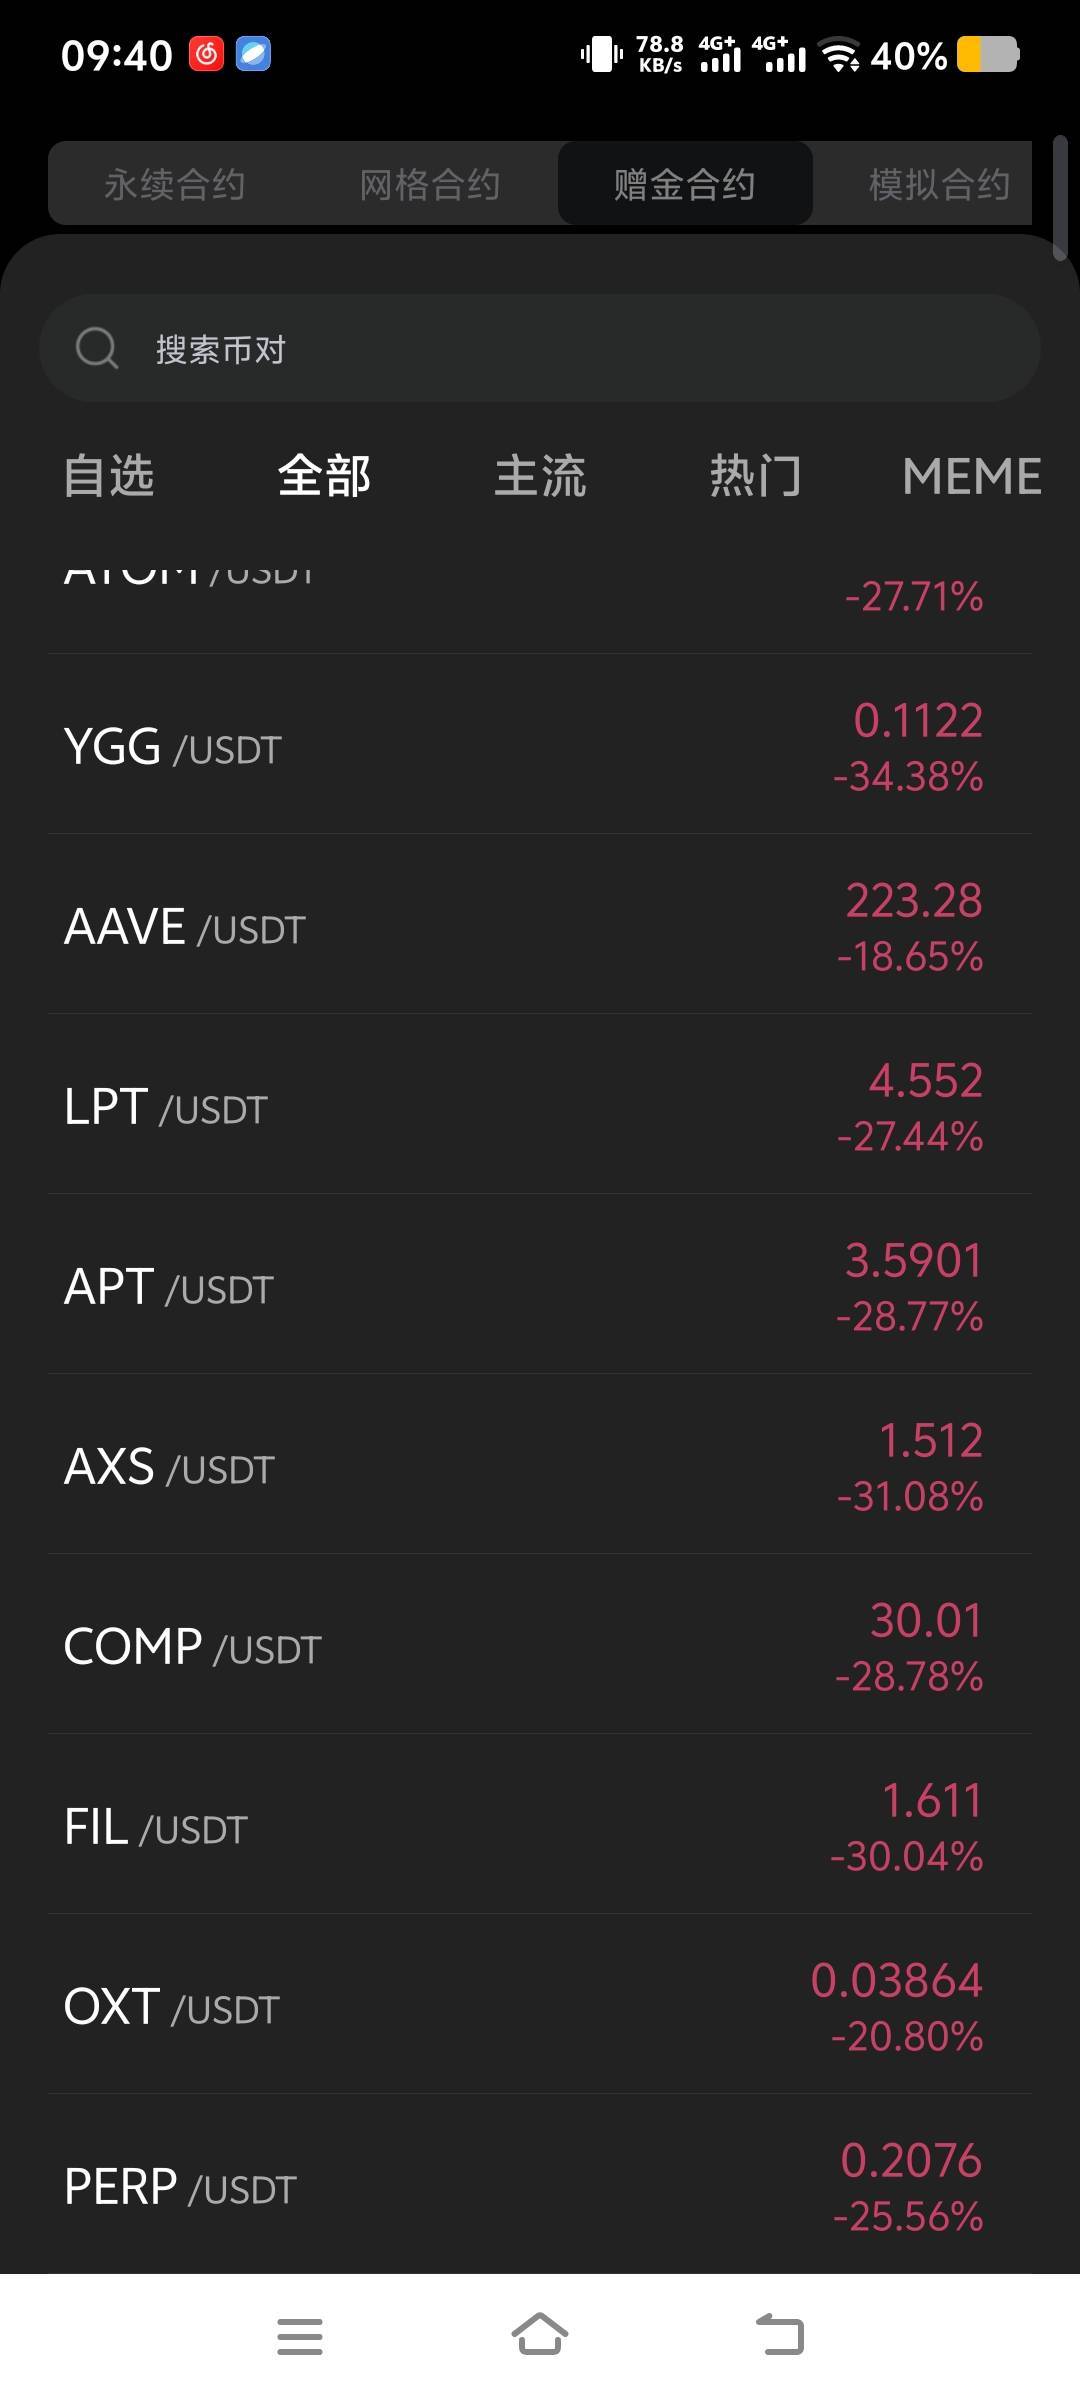Image resolution: width=1080 pixels, height=2400 pixels.
Task: Open the YGG/USDT trading pair
Action: pos(540,746)
